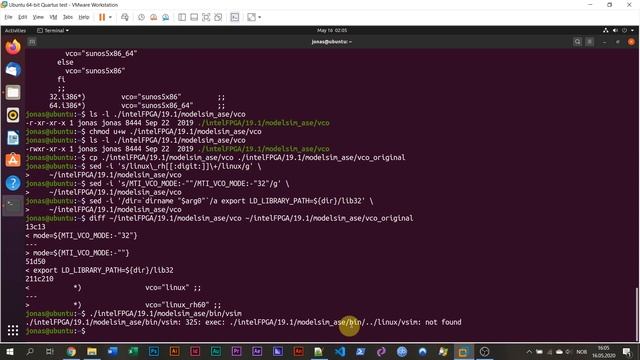
Task: Launch Firefox from the Ubuntu dock
Action: (13, 47)
